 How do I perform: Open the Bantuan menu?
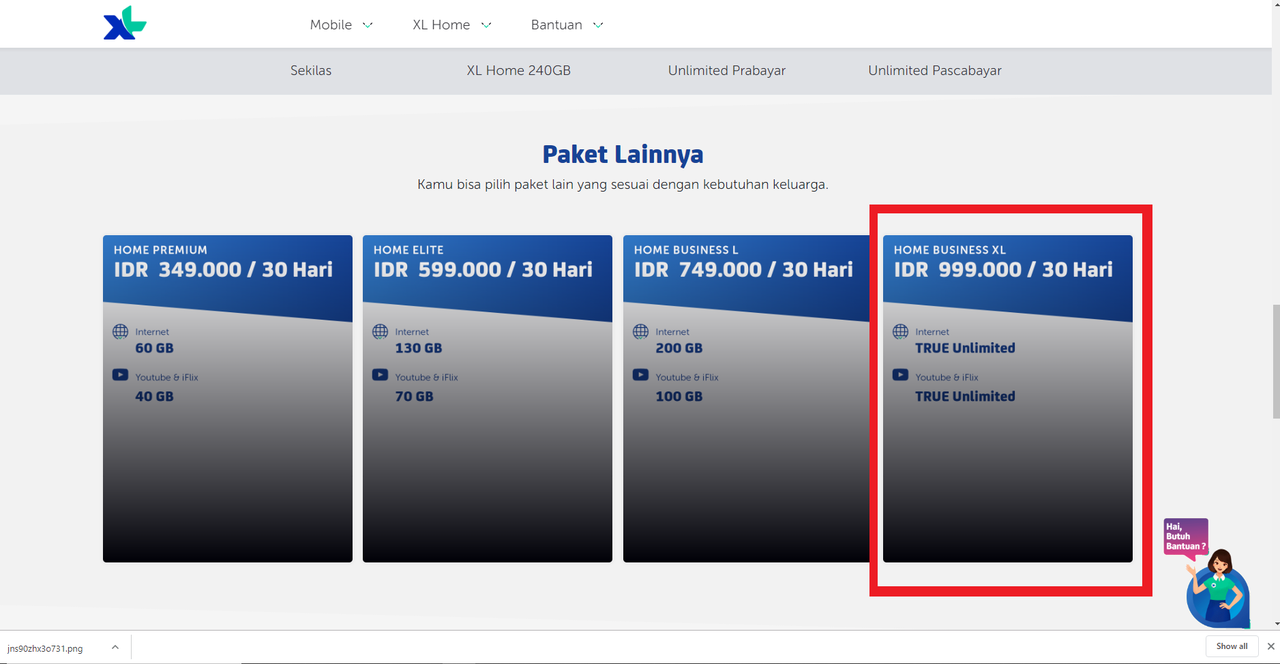tap(556, 25)
